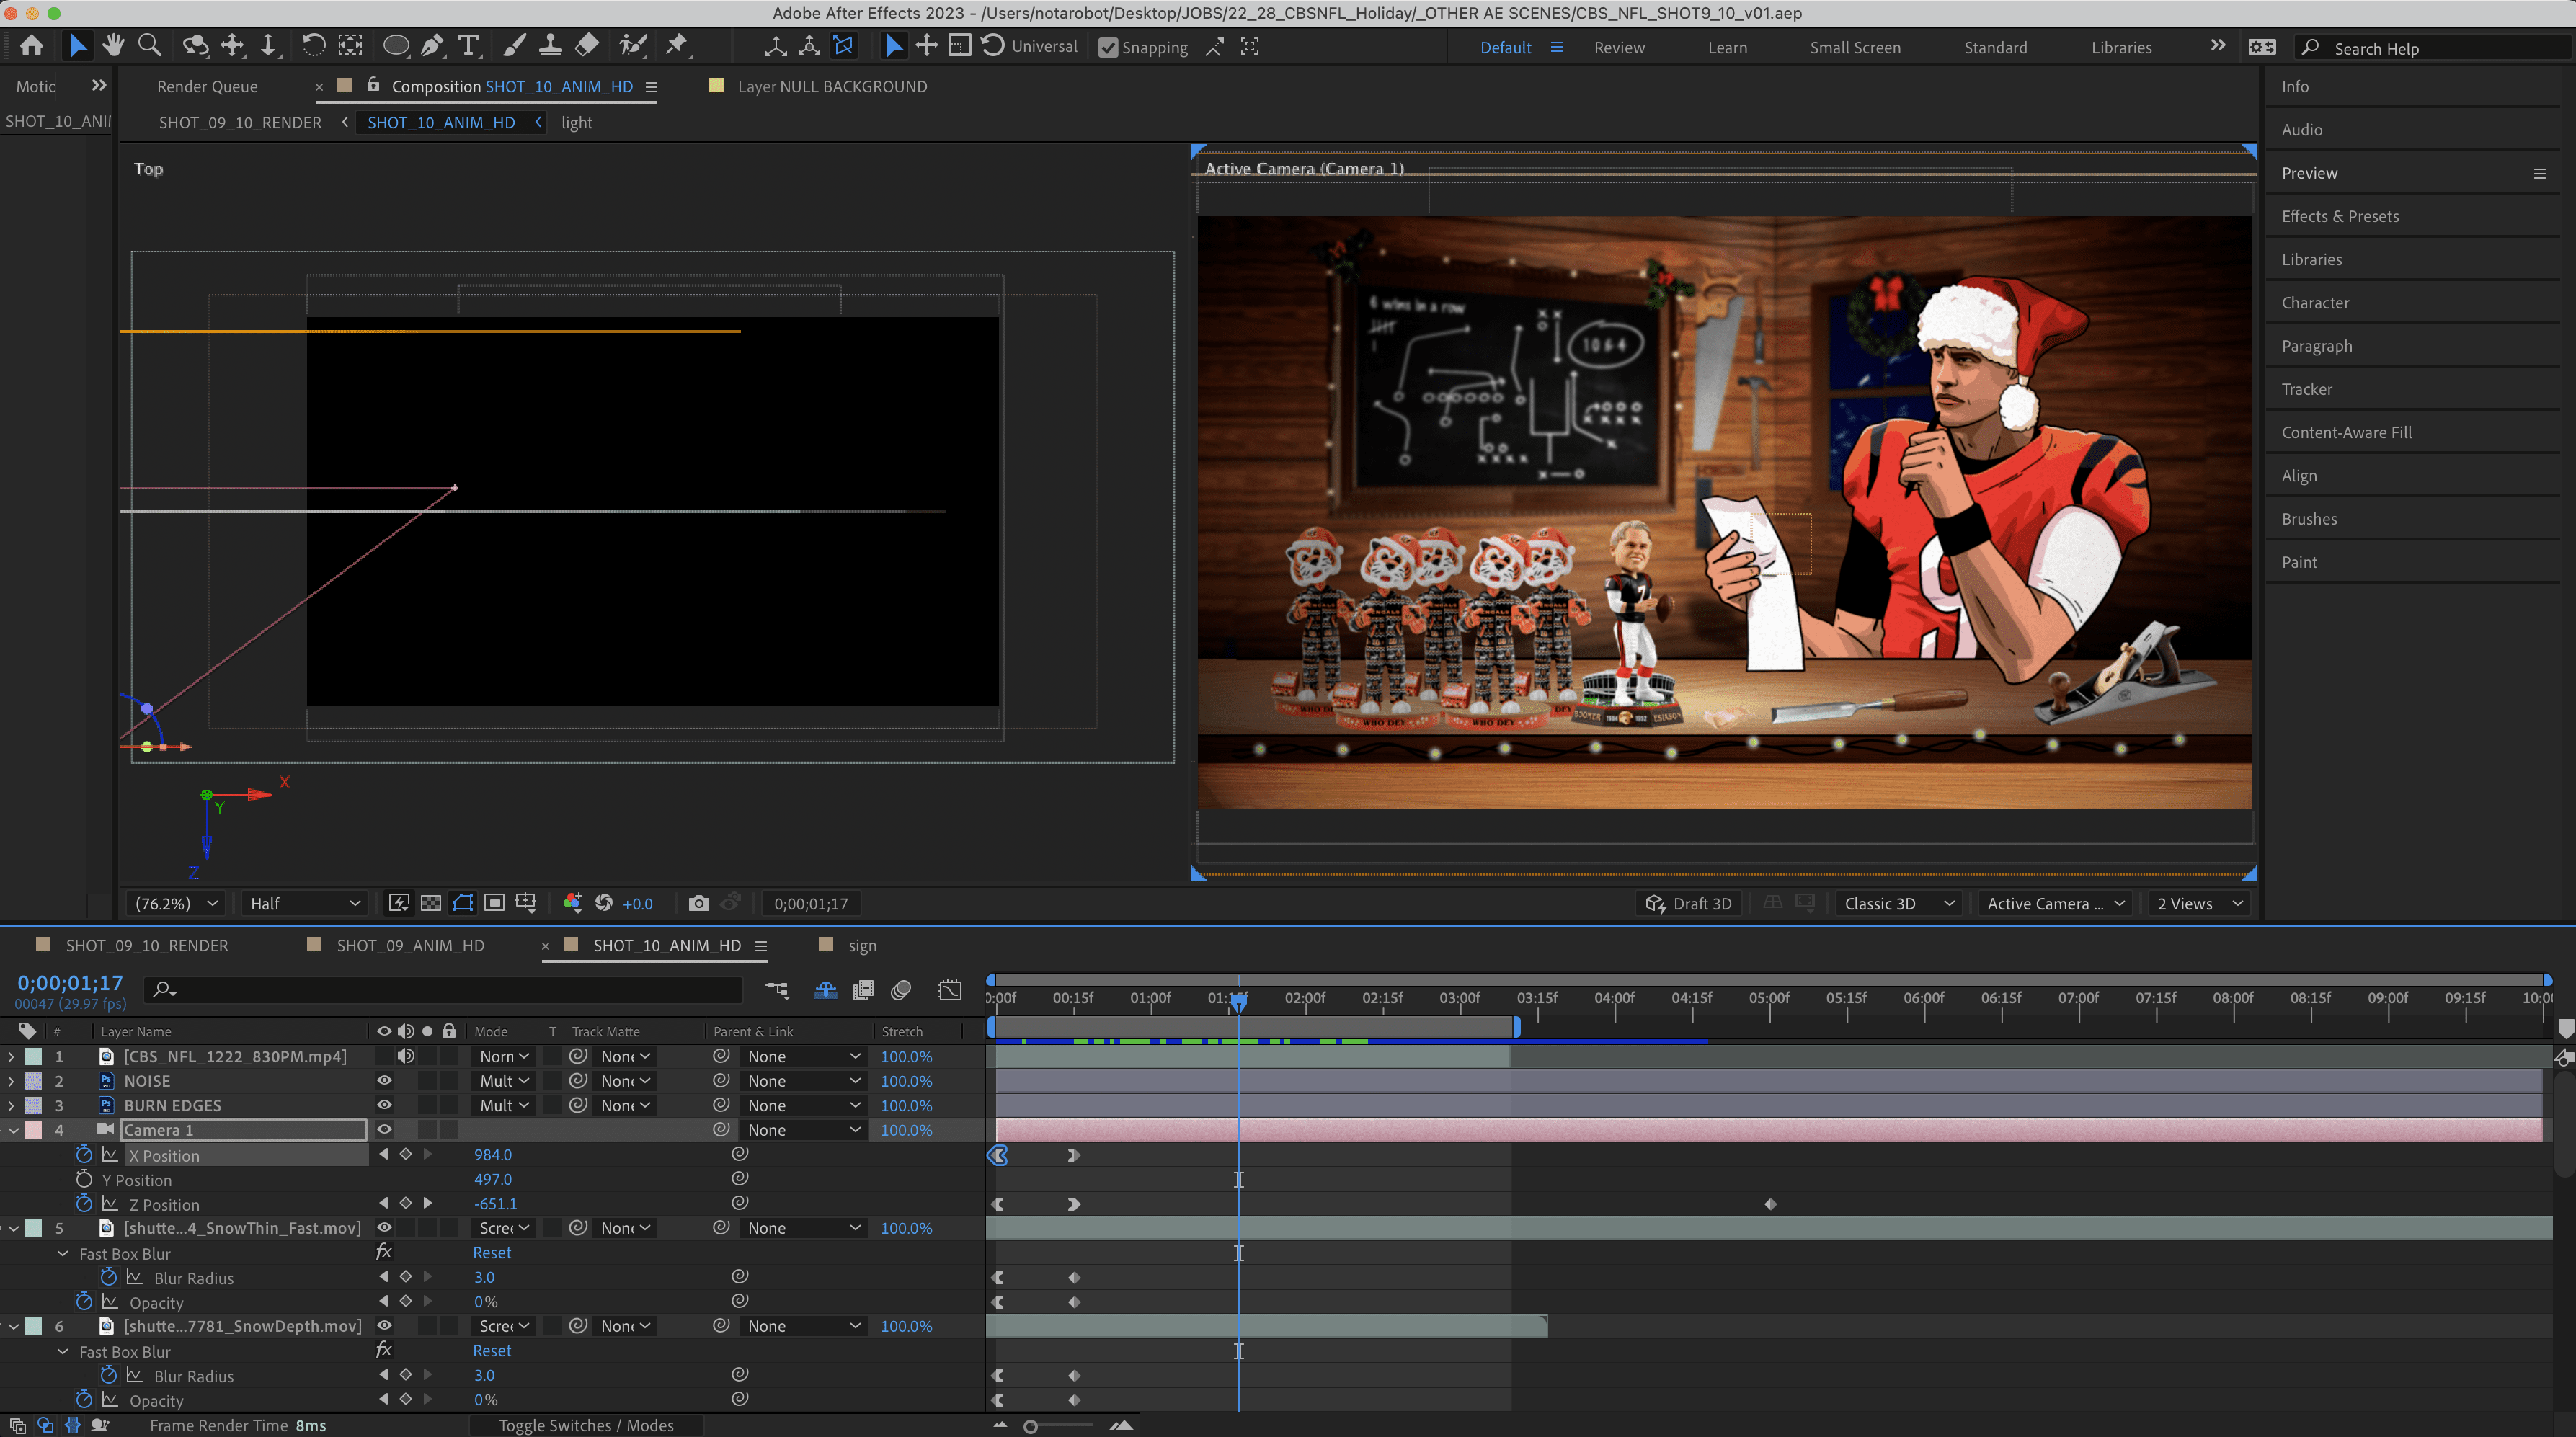
Task: Select the Zoom magnifier tool
Action: point(150,45)
